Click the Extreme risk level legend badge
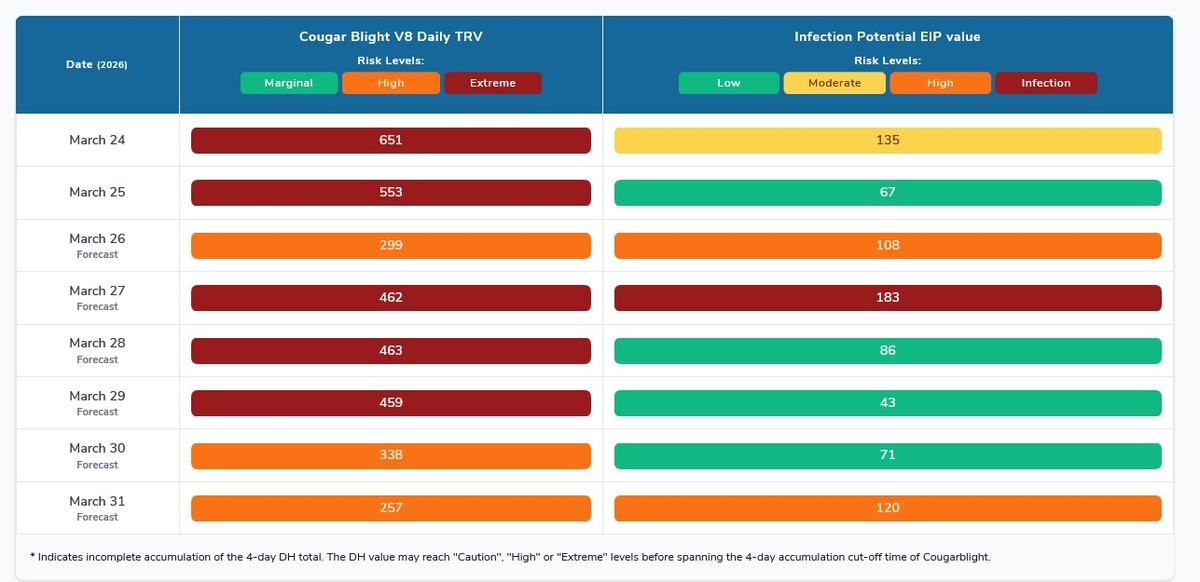Screen dimensions: 1200x582 click(492, 83)
